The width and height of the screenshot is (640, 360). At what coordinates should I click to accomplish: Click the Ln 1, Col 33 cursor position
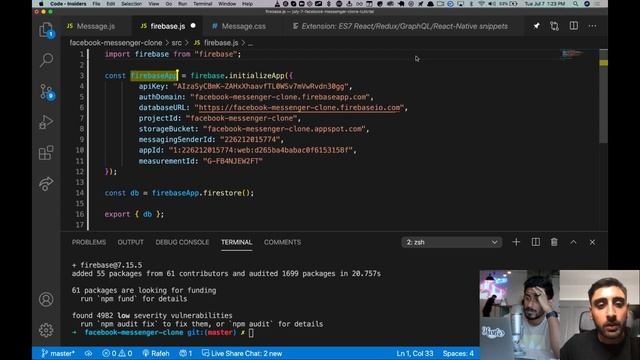point(415,353)
